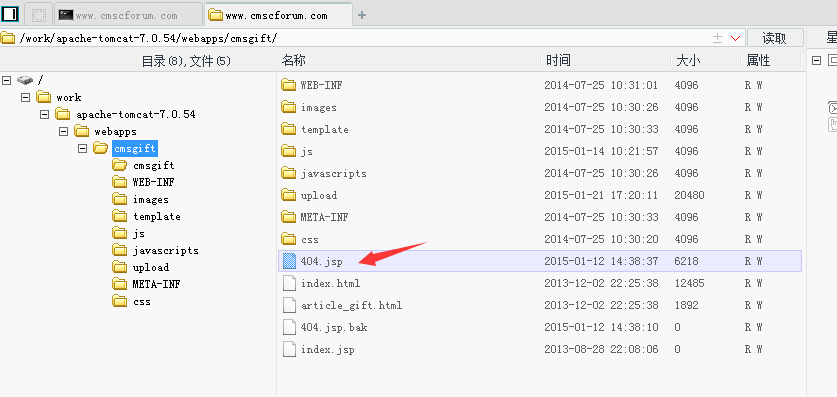This screenshot has width=837, height=397.
Task: Click upload folder icon in file list
Action: pos(289,195)
